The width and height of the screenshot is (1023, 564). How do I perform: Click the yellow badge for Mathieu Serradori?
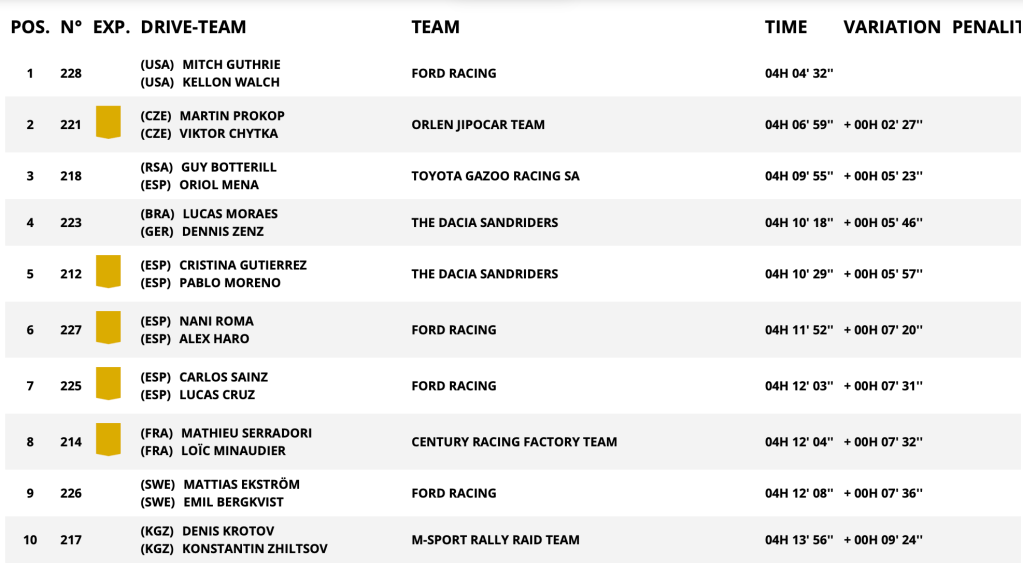(108, 439)
